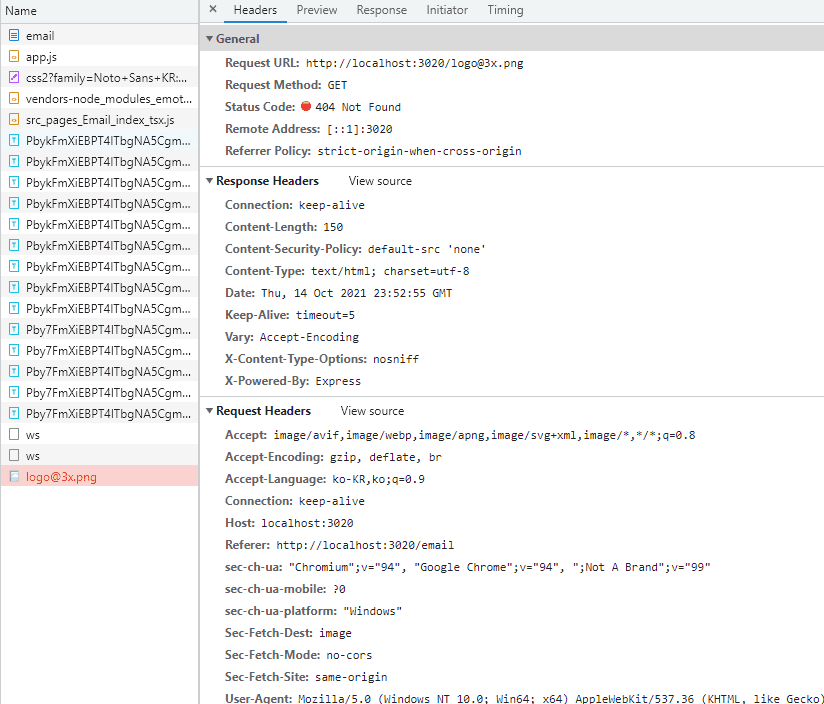824x704 pixels.
Task: Switch to the Headers tab
Action: click(x=255, y=10)
